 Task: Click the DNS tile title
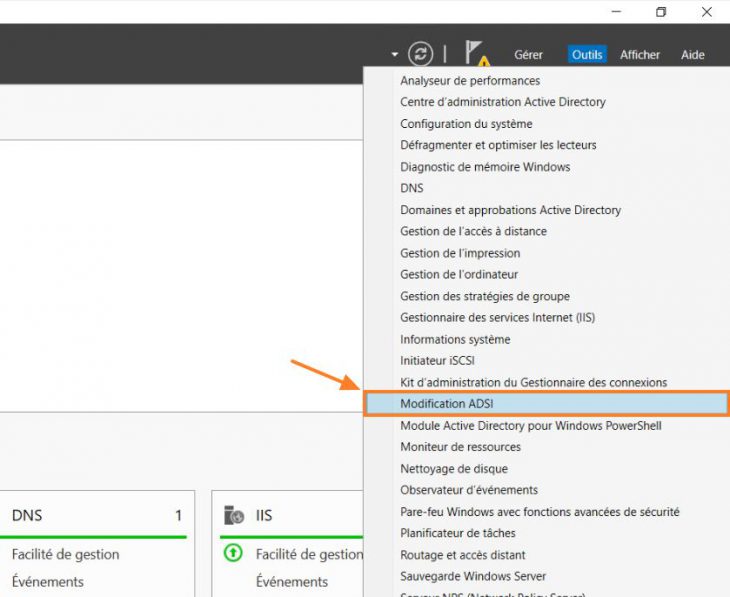(27, 516)
